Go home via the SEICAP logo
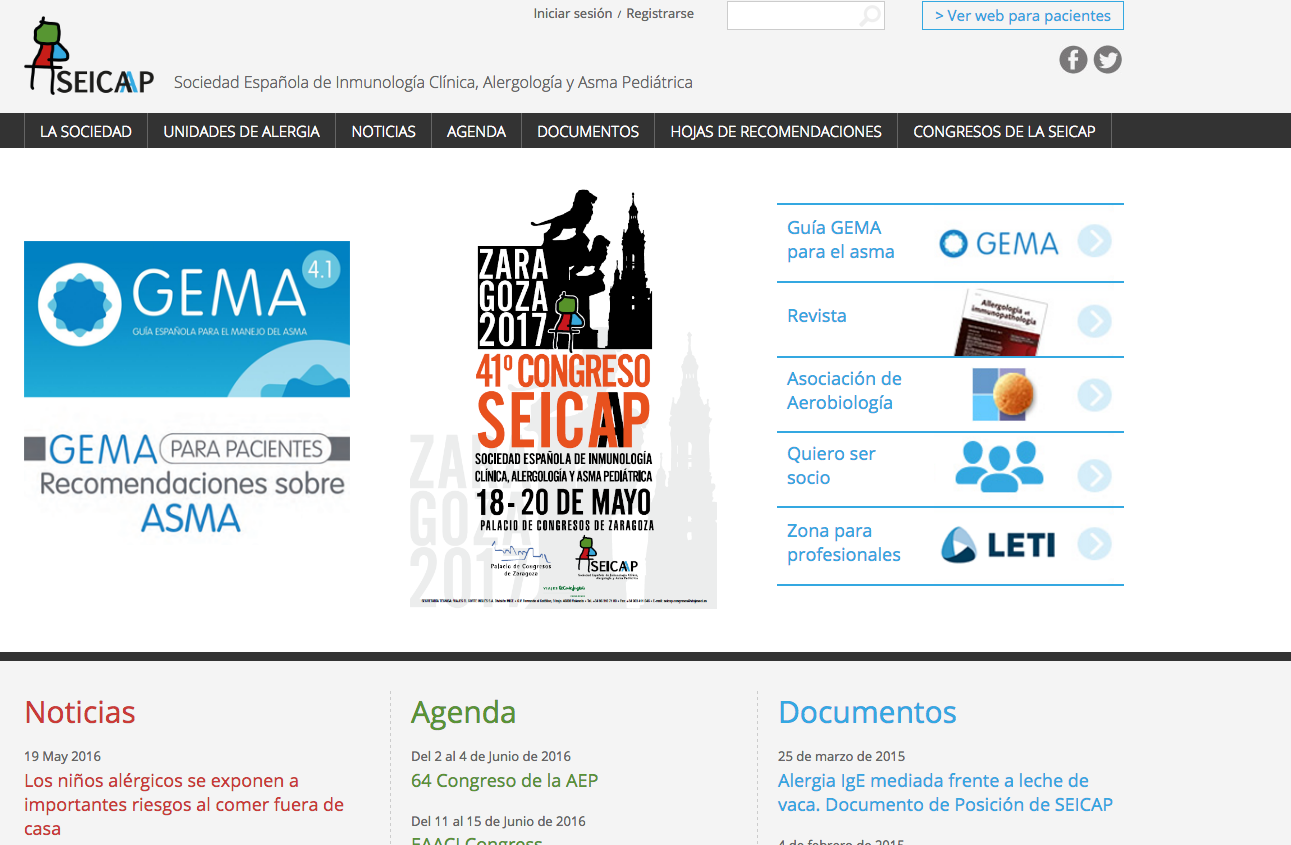This screenshot has width=1291, height=845. point(89,57)
